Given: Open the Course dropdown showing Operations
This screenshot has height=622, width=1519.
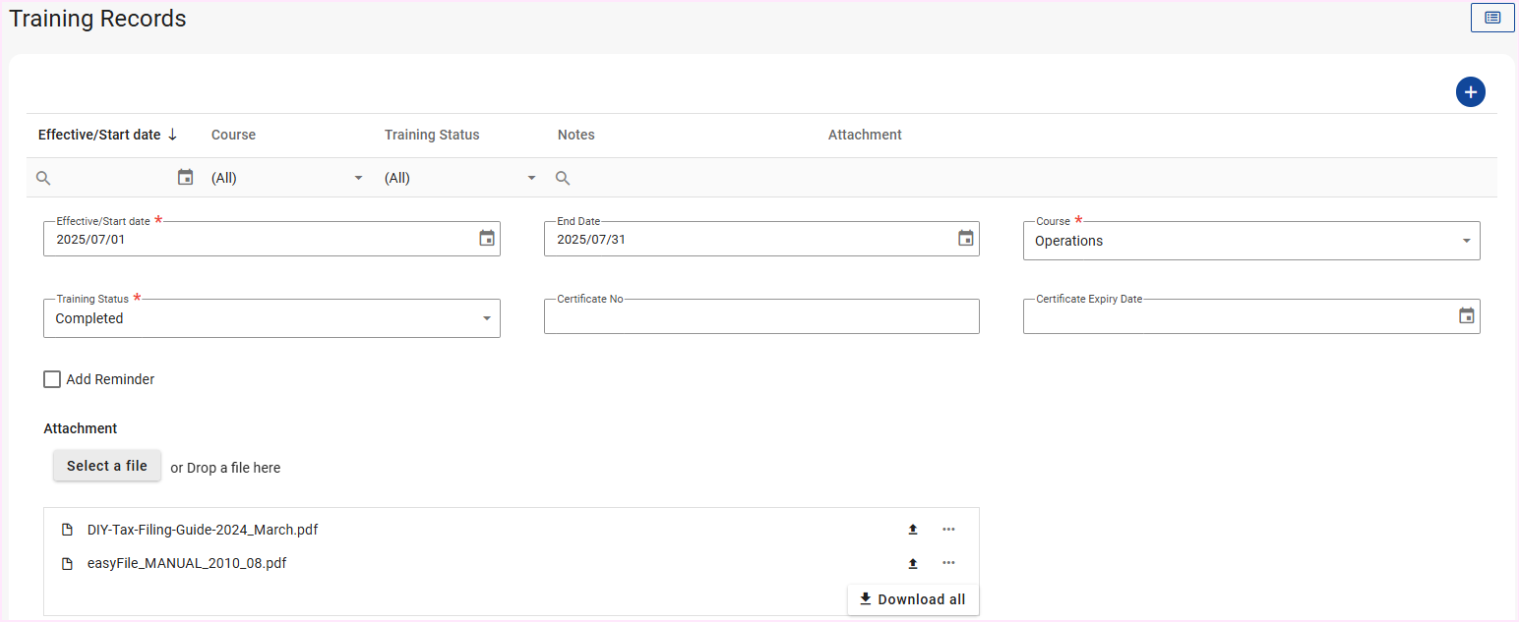Looking at the screenshot, I should (x=1250, y=241).
